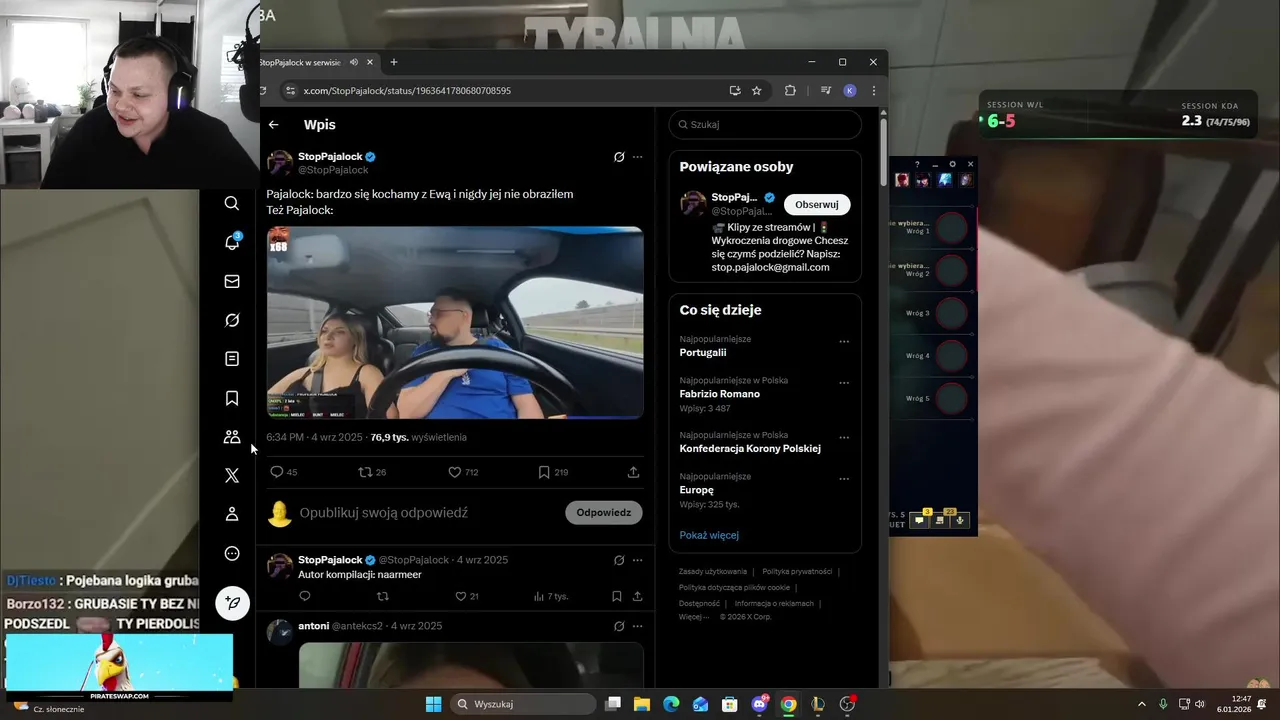Open more menu on the main StopPajalock post

tap(637, 157)
